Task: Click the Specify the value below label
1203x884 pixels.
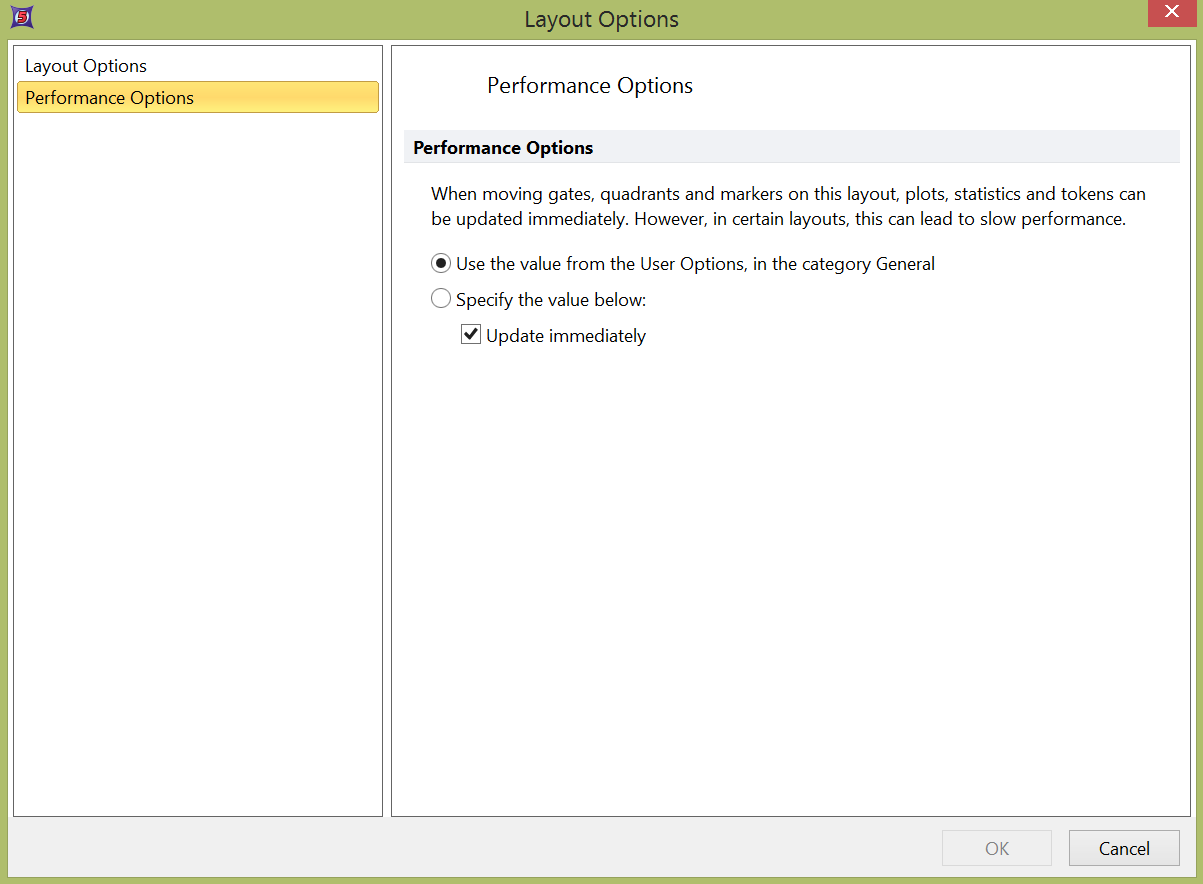Action: 551,300
